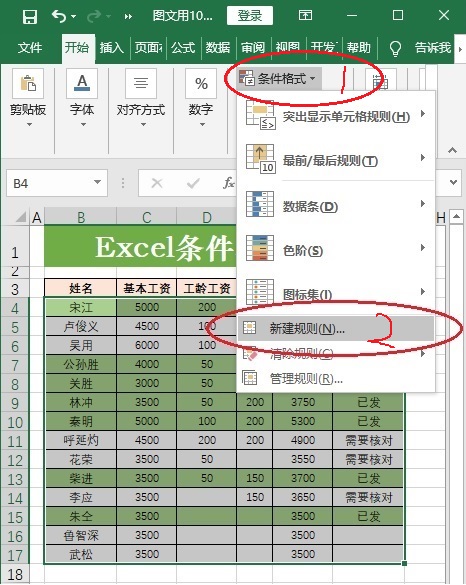Open 突出显示单元格规则 submenu
Viewport: 466px width, 585px height.
(336, 116)
